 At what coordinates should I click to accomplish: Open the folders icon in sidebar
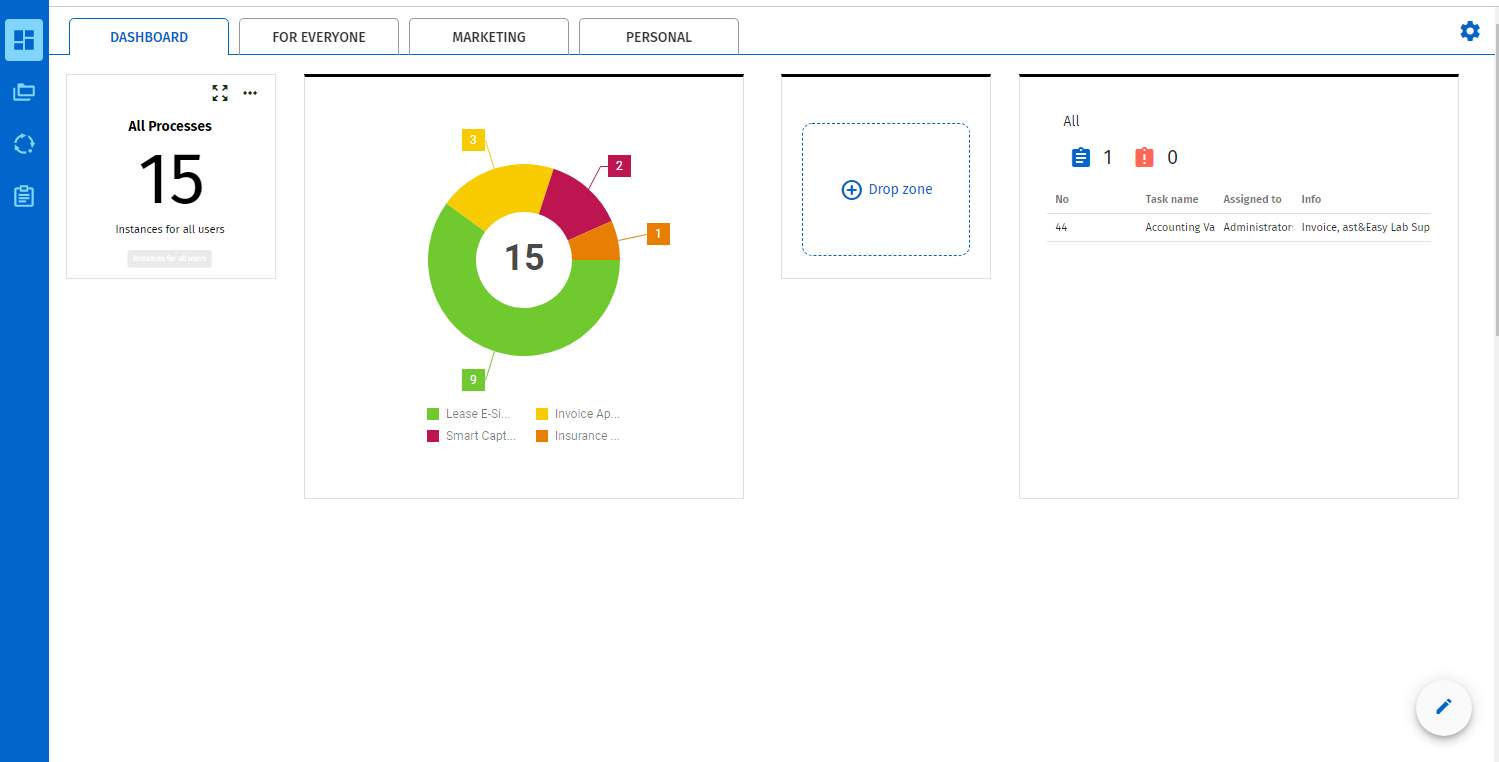click(24, 92)
